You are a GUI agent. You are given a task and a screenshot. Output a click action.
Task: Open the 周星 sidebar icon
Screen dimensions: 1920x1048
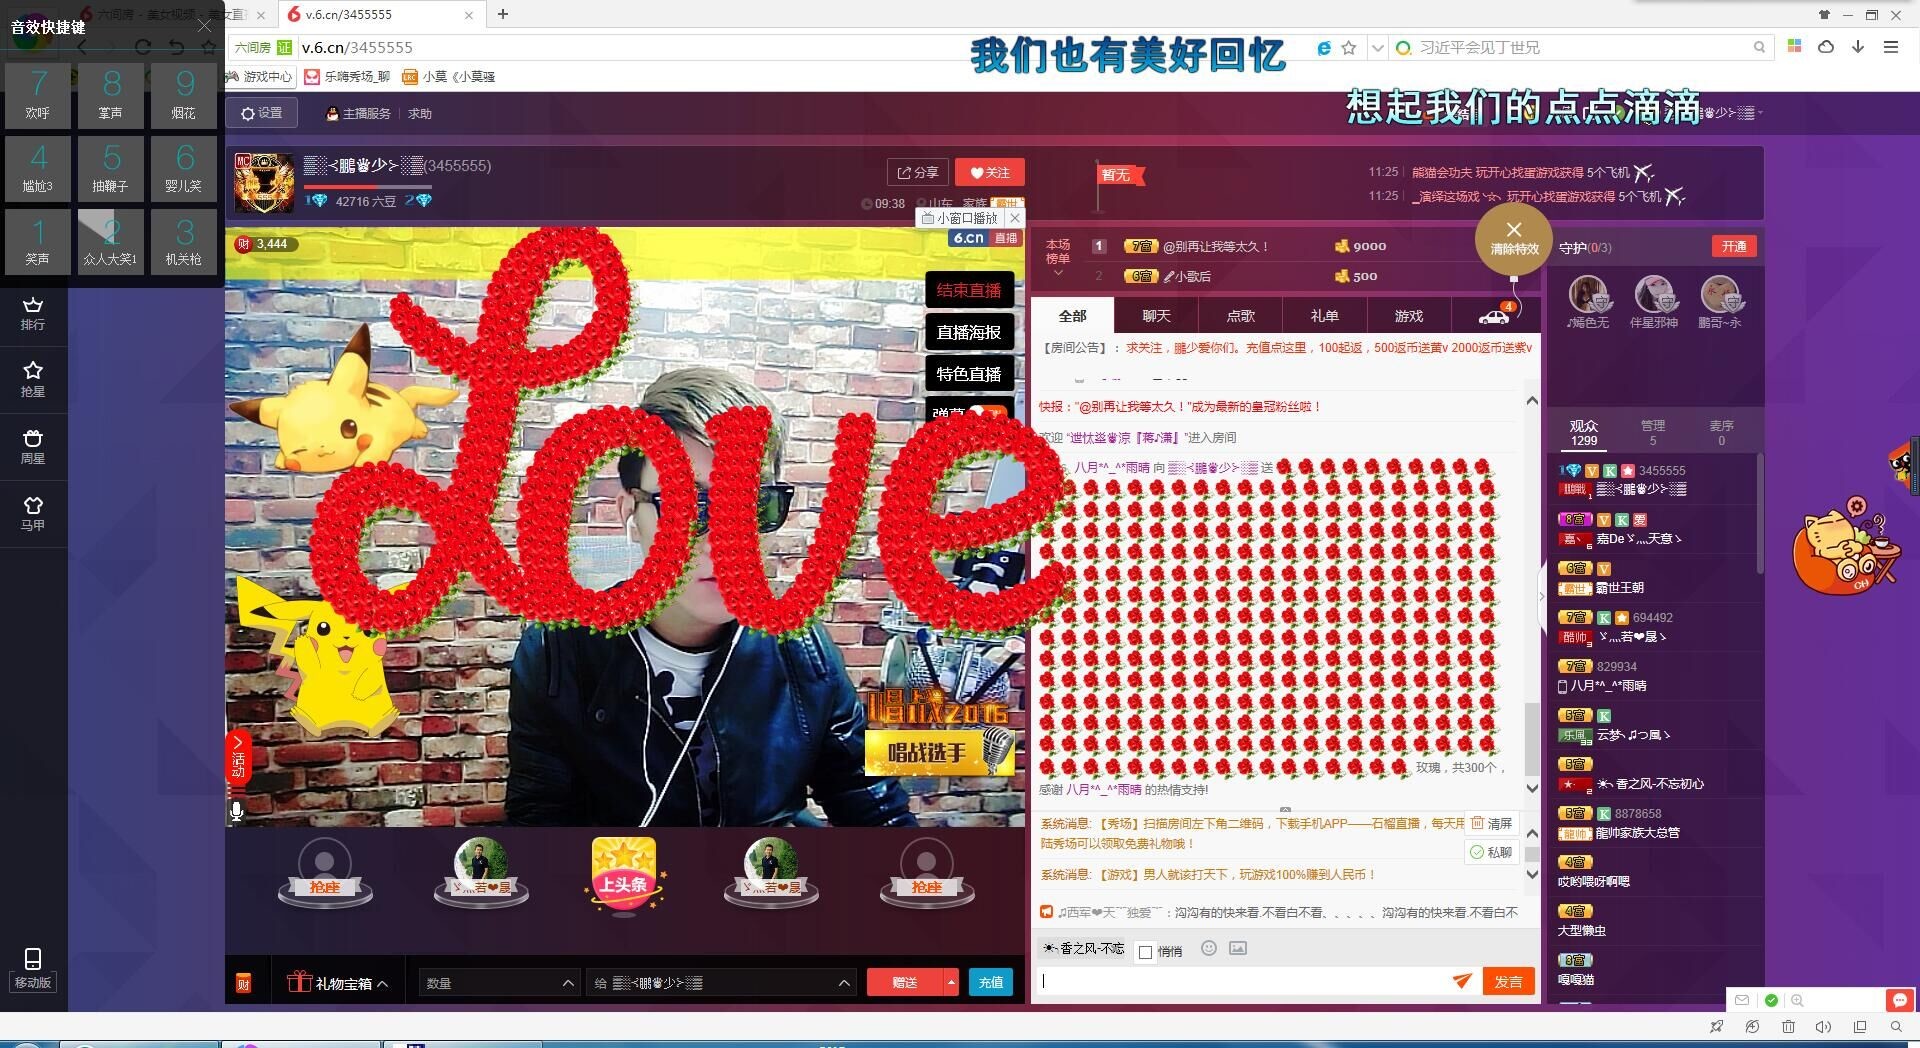pos(33,447)
